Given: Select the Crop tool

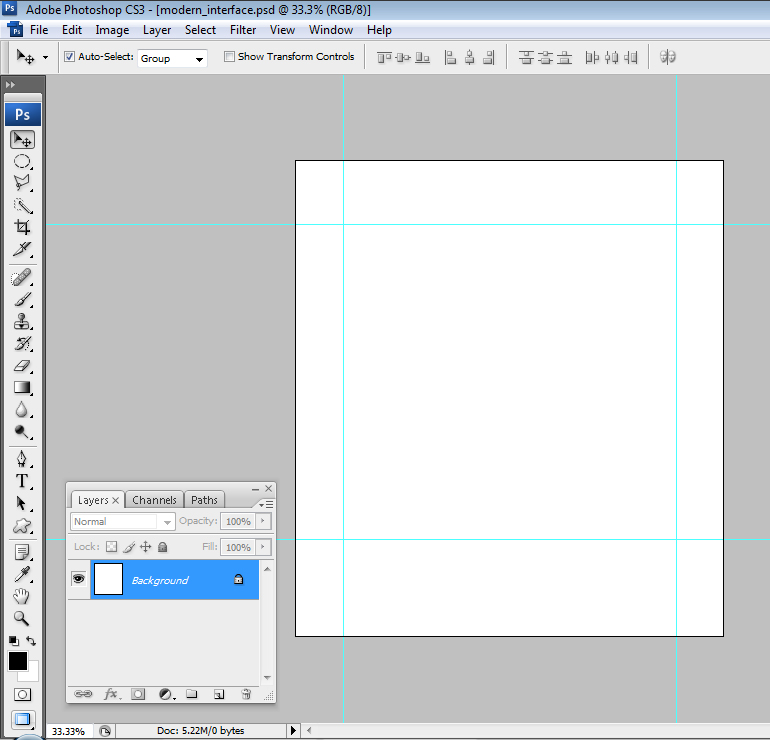Looking at the screenshot, I should coord(22,227).
